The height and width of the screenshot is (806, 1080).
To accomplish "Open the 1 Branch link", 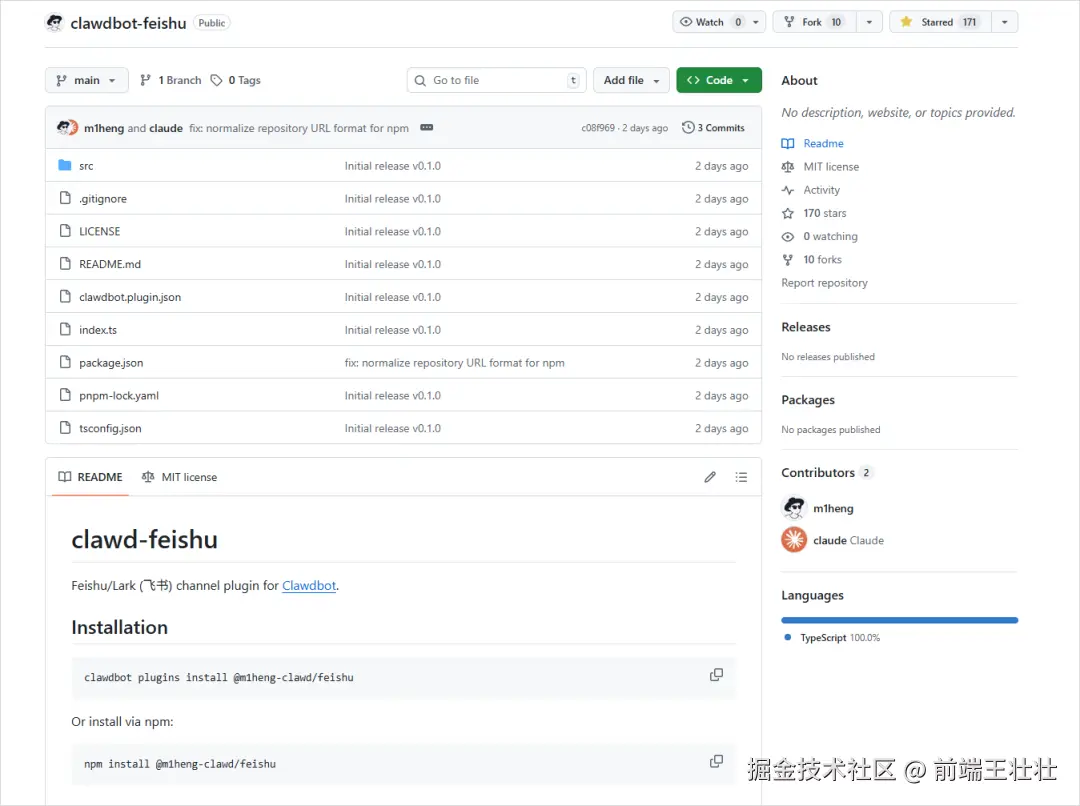I will point(171,80).
